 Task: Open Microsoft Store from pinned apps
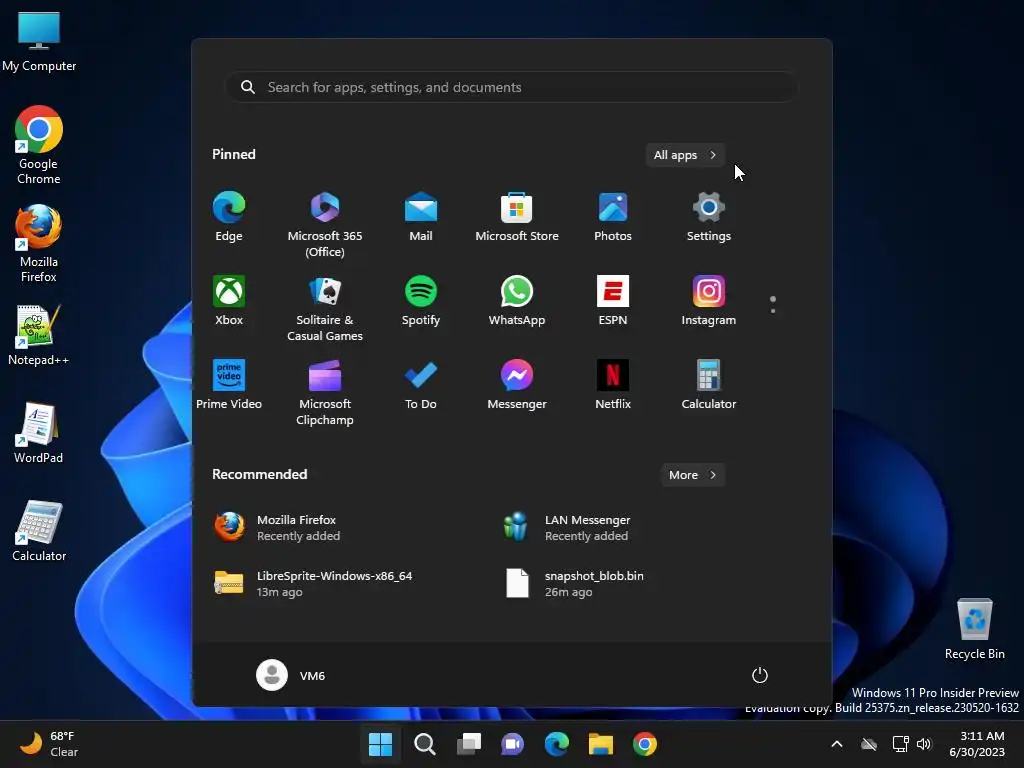517,217
